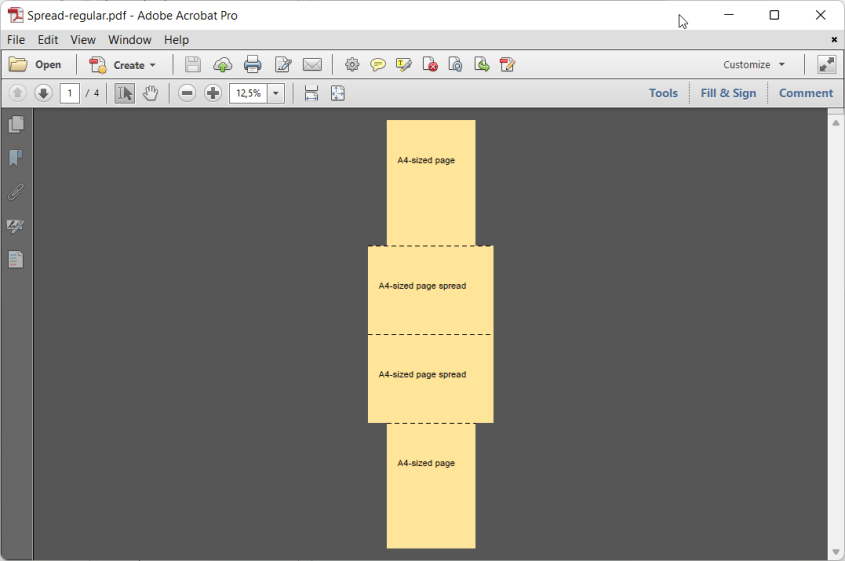Toggle fit width scrolling mode icon
This screenshot has height=561, width=845.
[x=311, y=93]
